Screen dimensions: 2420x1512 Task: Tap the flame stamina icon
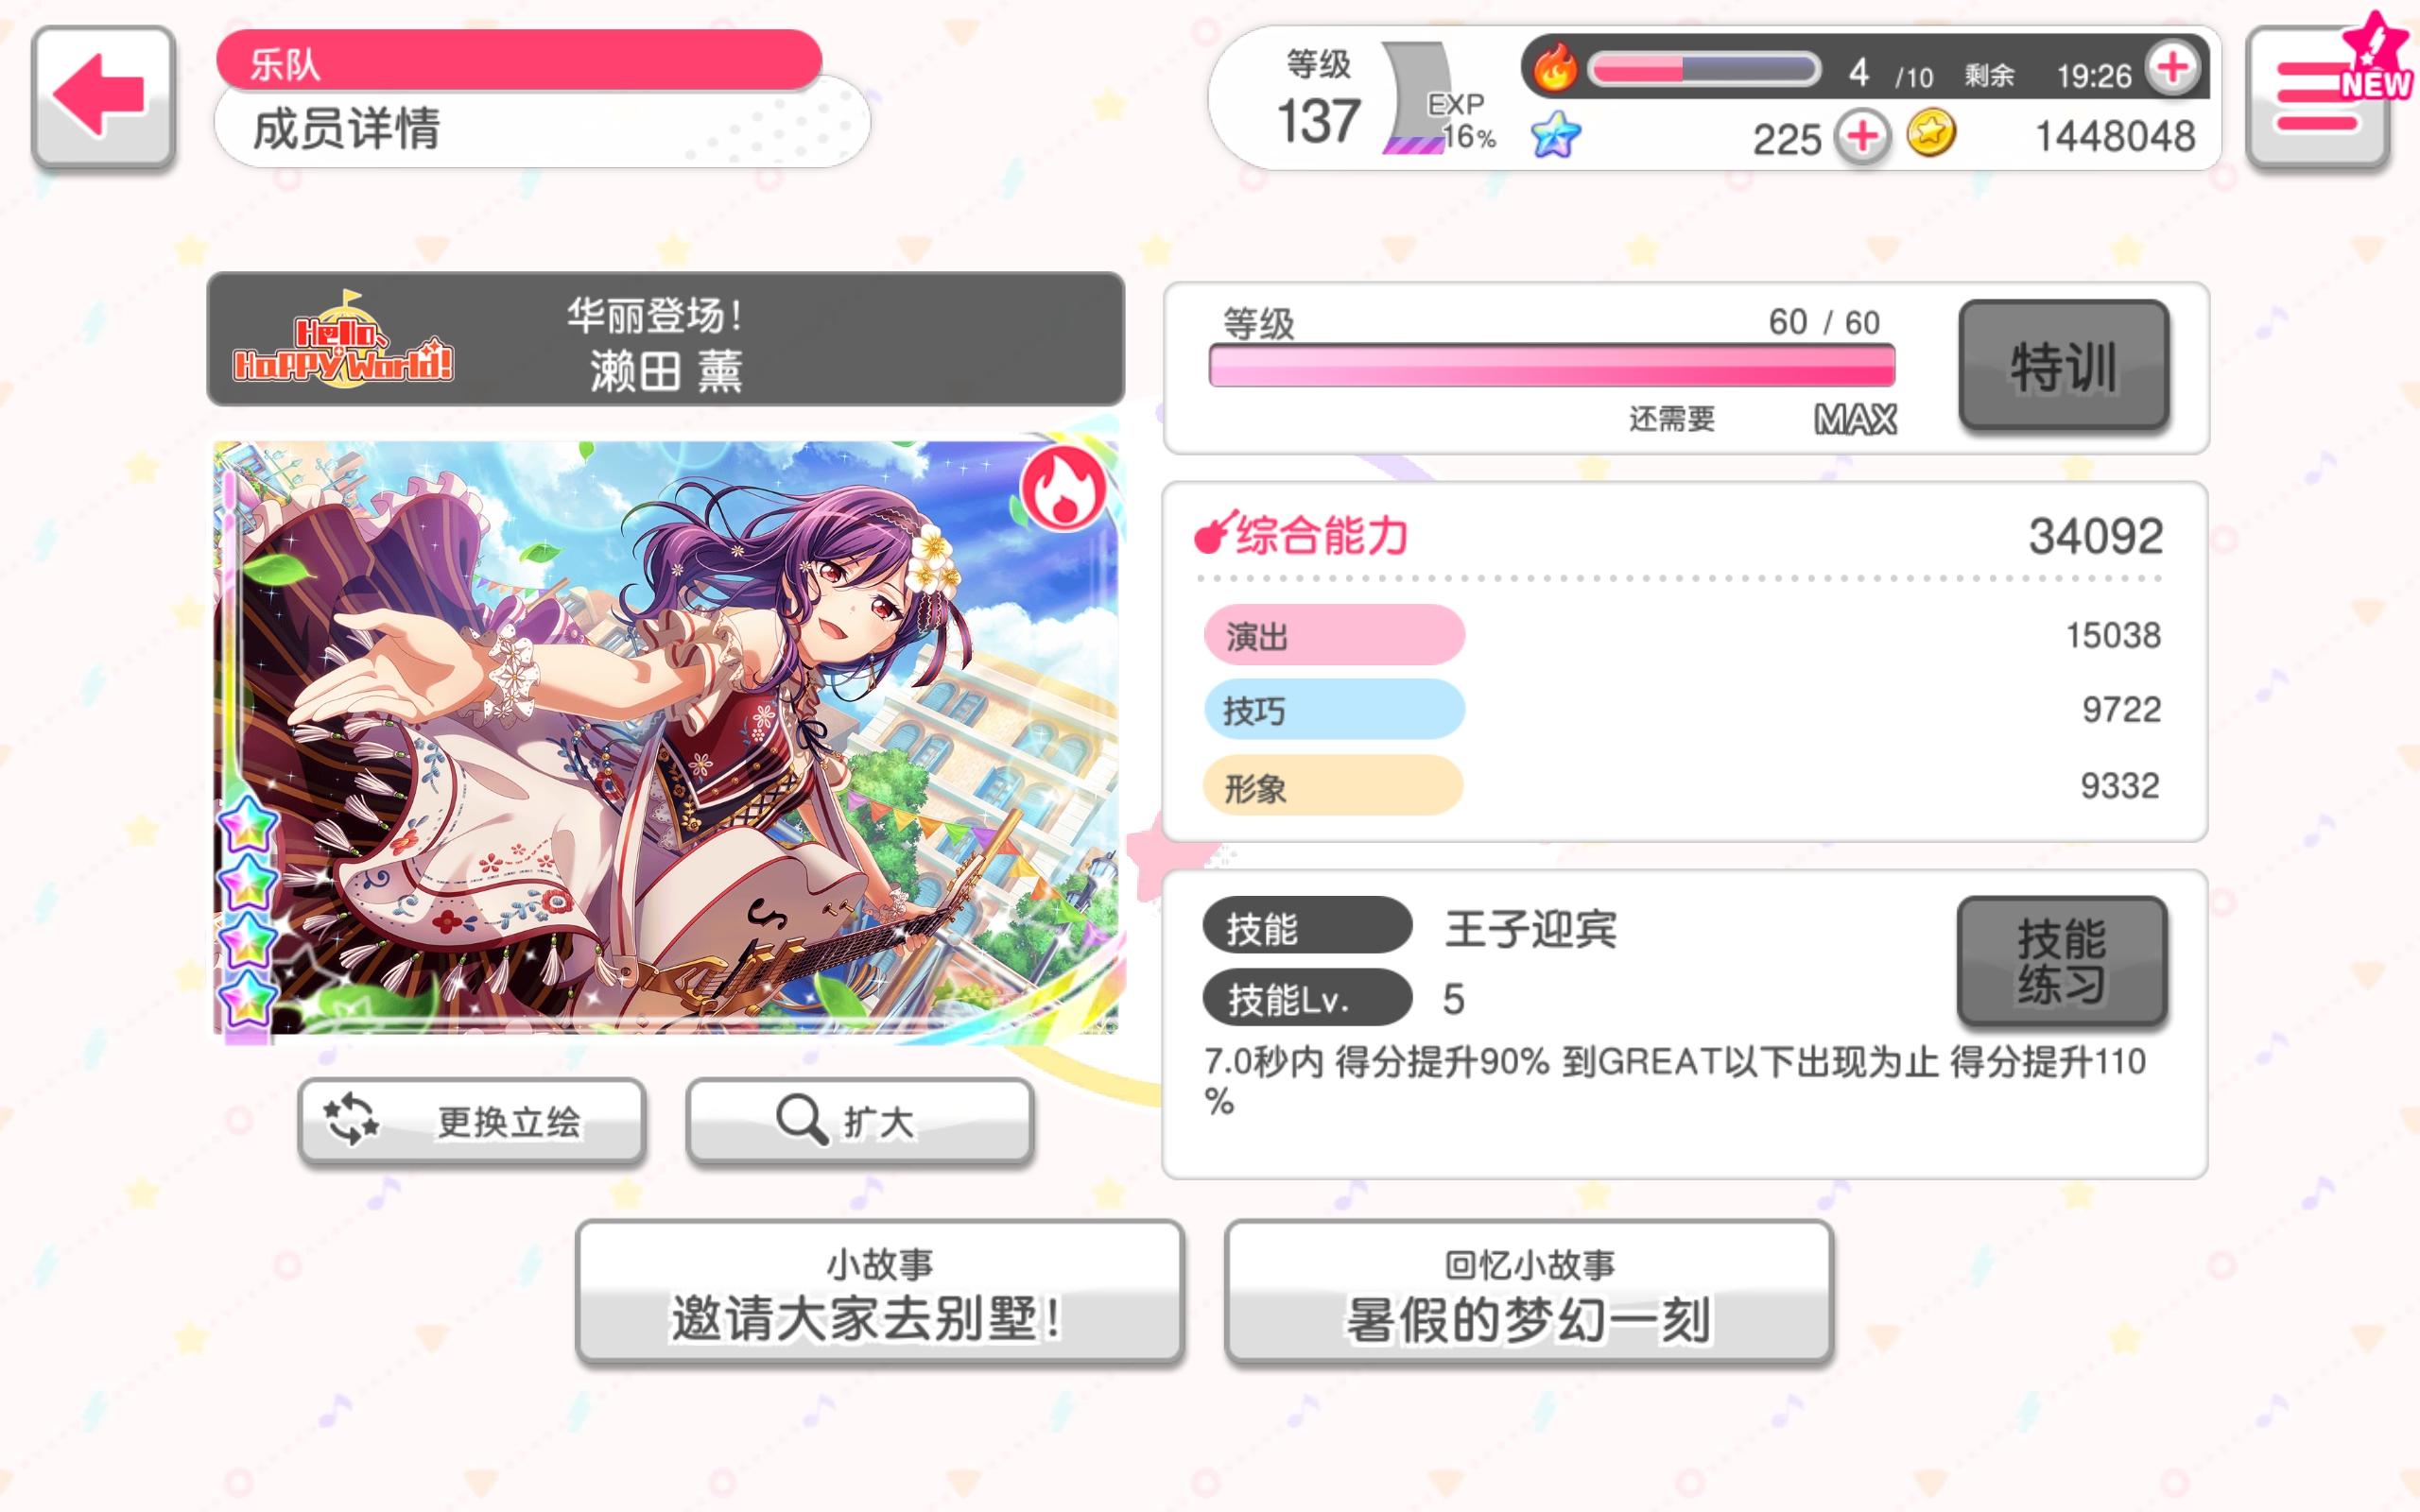1554,68
